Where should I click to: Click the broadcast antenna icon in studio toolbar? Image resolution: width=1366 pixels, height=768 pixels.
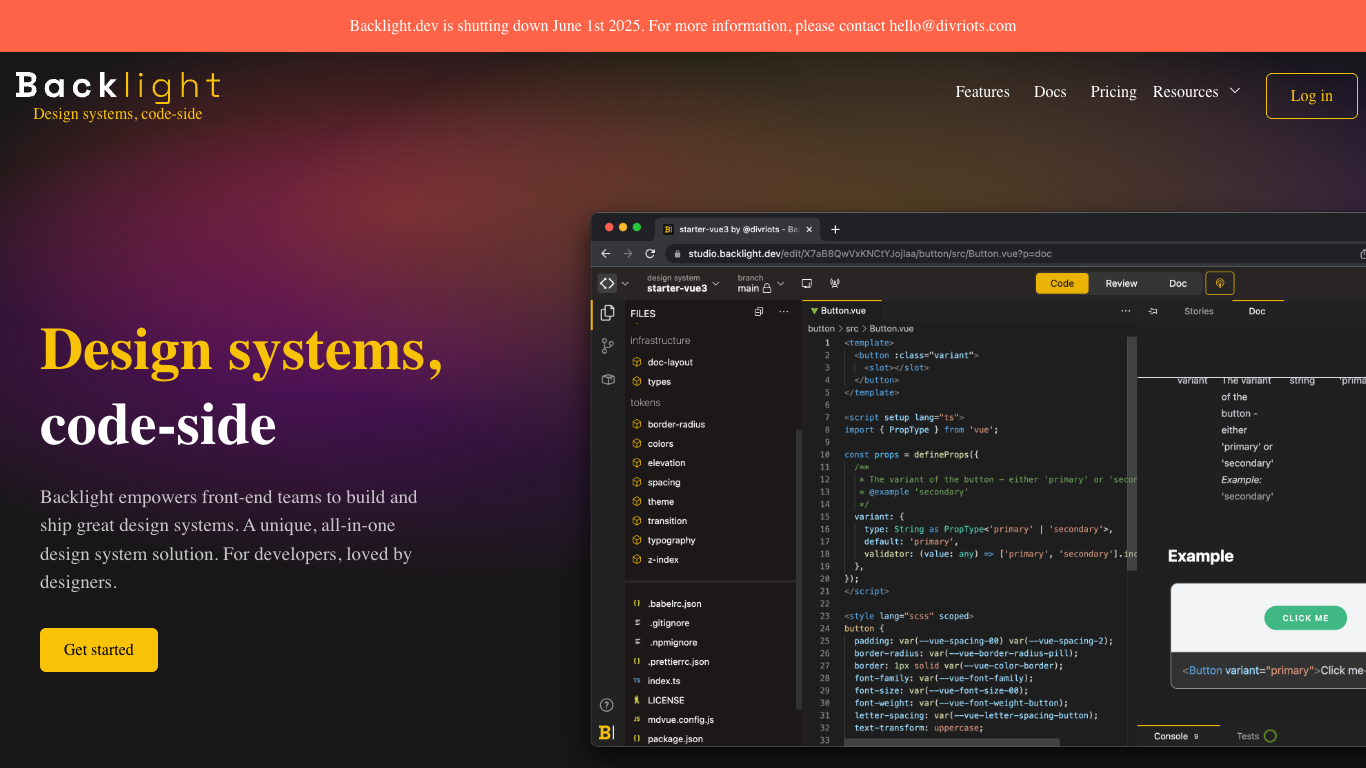tap(835, 284)
